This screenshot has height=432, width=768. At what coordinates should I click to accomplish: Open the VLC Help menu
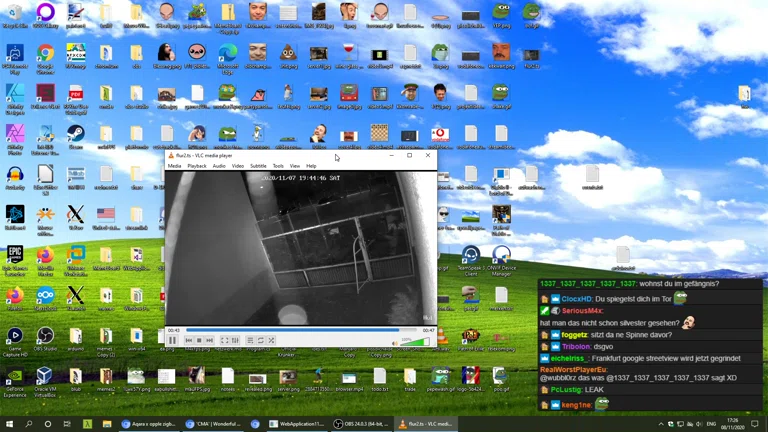[311, 166]
